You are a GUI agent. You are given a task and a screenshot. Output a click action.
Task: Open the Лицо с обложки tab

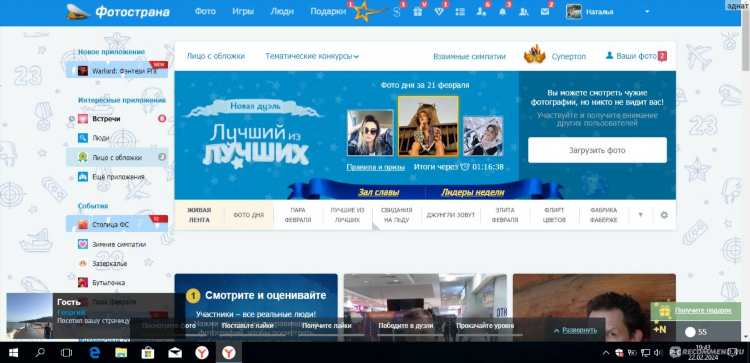[x=215, y=56]
